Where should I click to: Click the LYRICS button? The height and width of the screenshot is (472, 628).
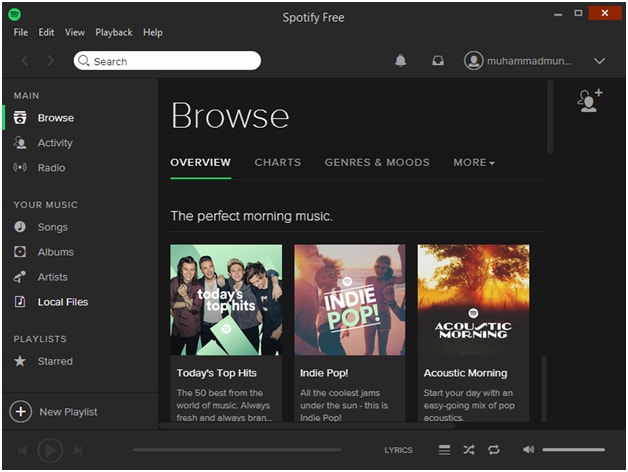(x=399, y=450)
